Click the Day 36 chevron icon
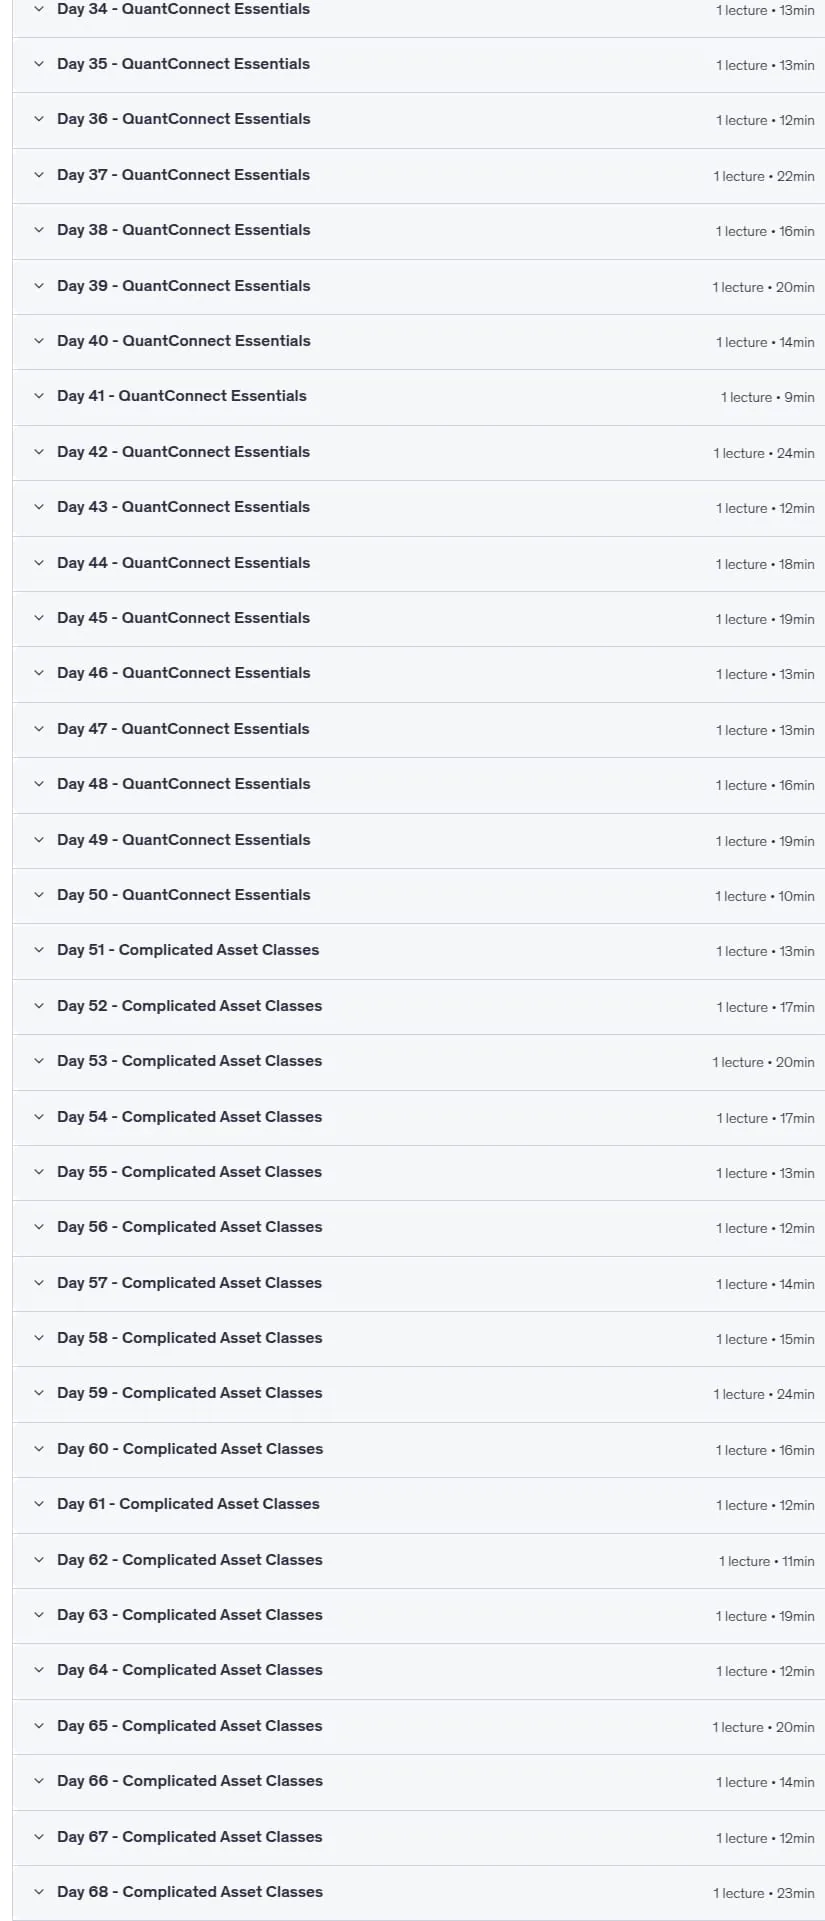Screen dimensions: 825x1921 39,119
